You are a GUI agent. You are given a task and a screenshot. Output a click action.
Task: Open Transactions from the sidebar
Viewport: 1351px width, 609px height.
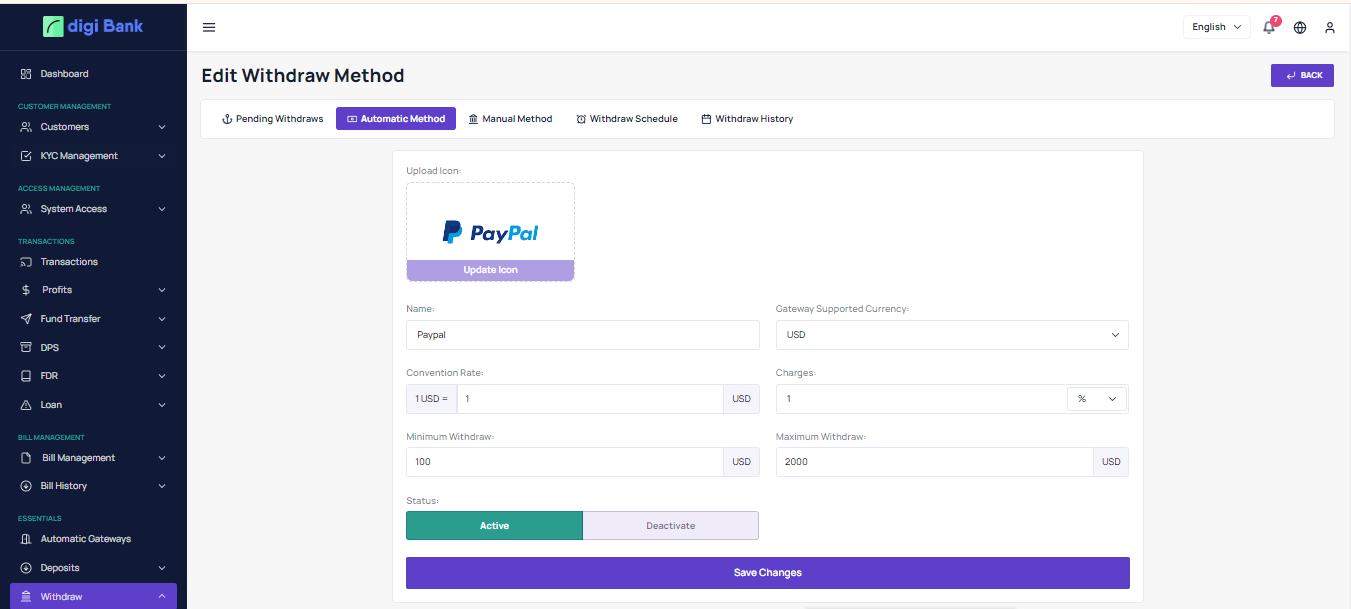pyautogui.click(x=69, y=262)
